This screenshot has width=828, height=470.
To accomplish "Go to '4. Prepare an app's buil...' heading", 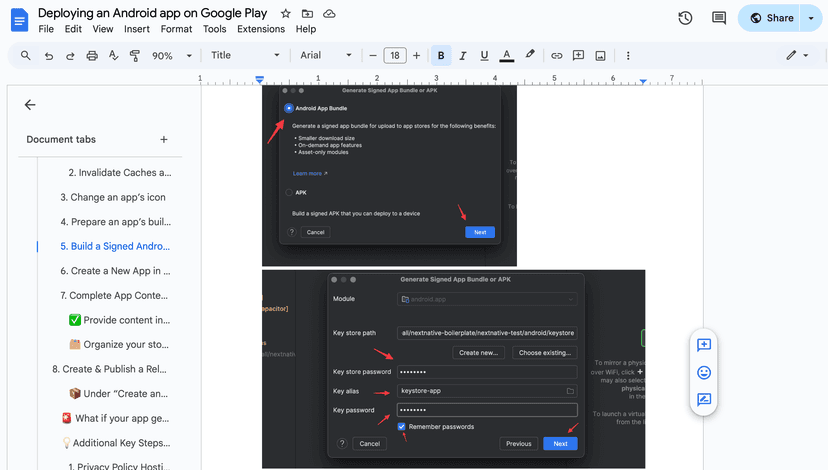I will point(116,222).
